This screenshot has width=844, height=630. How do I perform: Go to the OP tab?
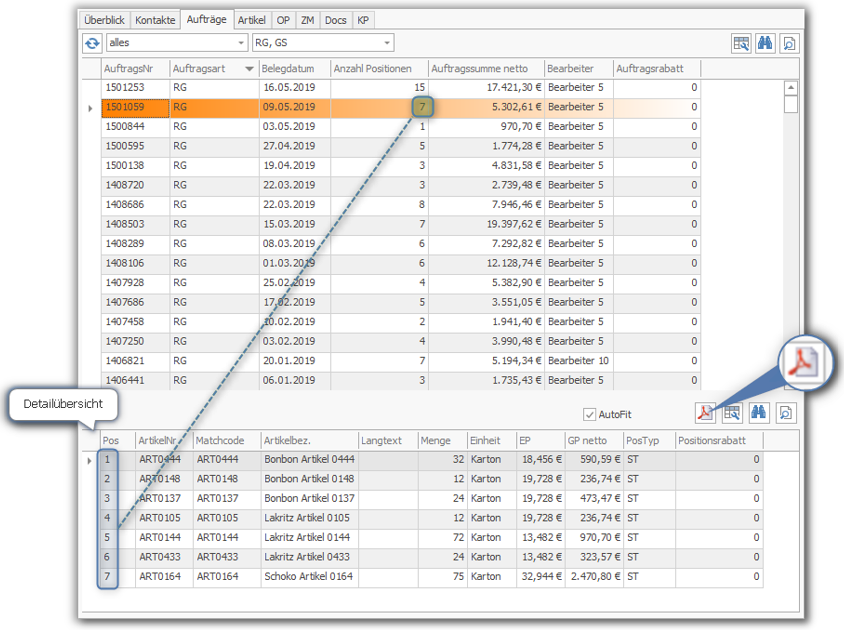(x=283, y=20)
